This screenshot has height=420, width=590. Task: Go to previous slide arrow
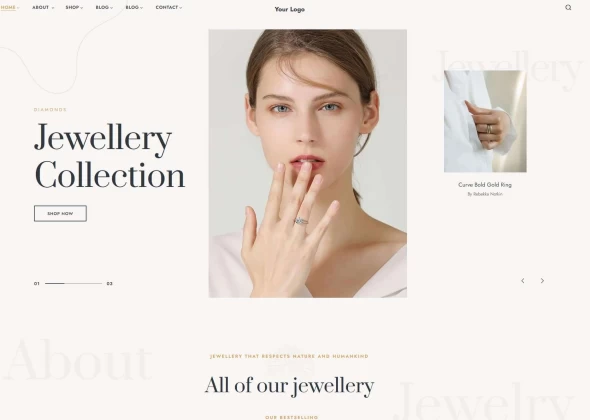coord(523,281)
